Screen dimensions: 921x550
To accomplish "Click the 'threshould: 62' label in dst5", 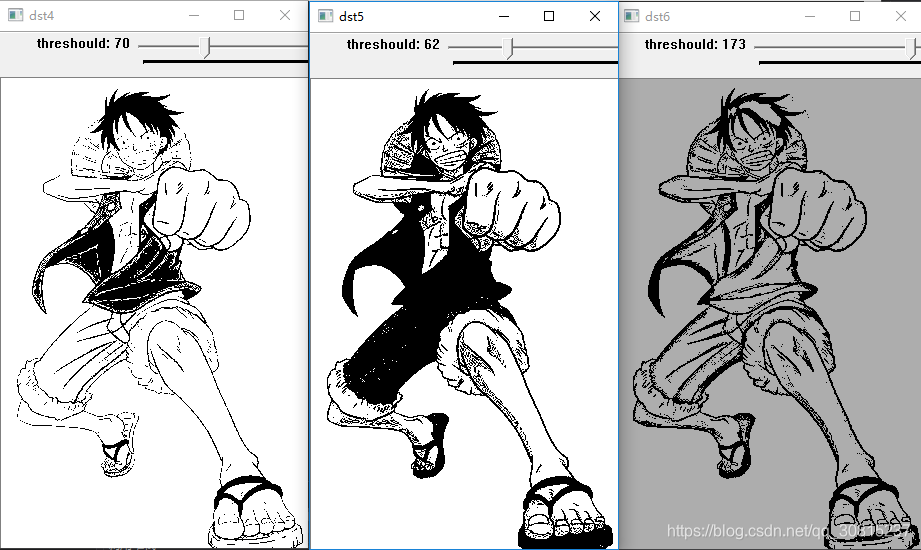I will pos(393,45).
